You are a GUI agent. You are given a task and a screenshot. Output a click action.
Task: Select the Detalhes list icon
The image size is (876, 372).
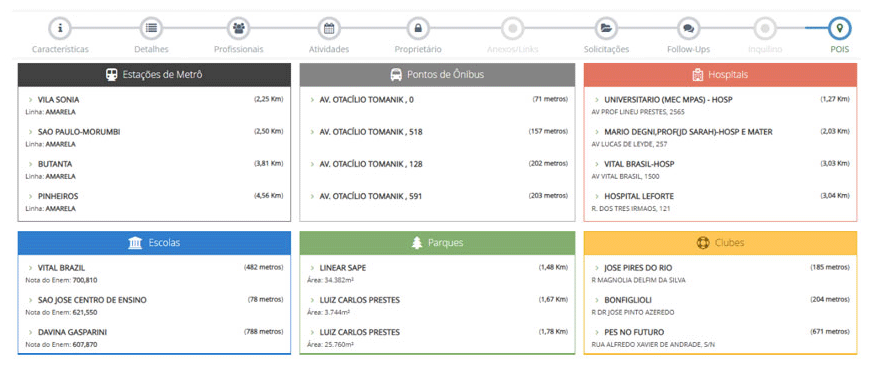point(151,28)
